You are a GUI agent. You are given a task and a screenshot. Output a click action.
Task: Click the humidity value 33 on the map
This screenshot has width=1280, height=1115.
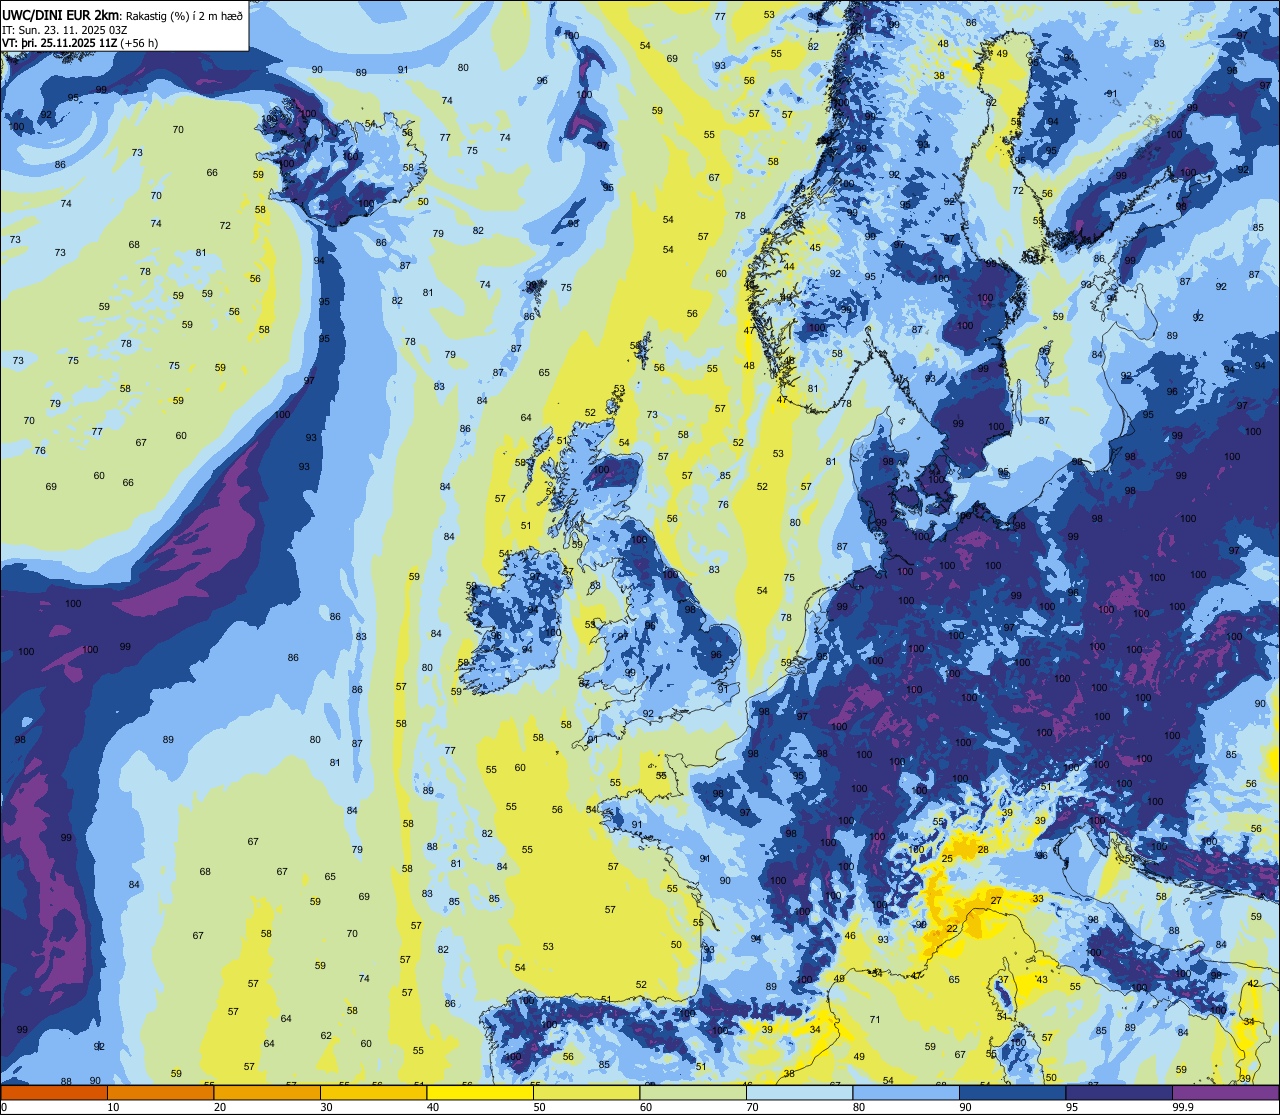click(1038, 899)
